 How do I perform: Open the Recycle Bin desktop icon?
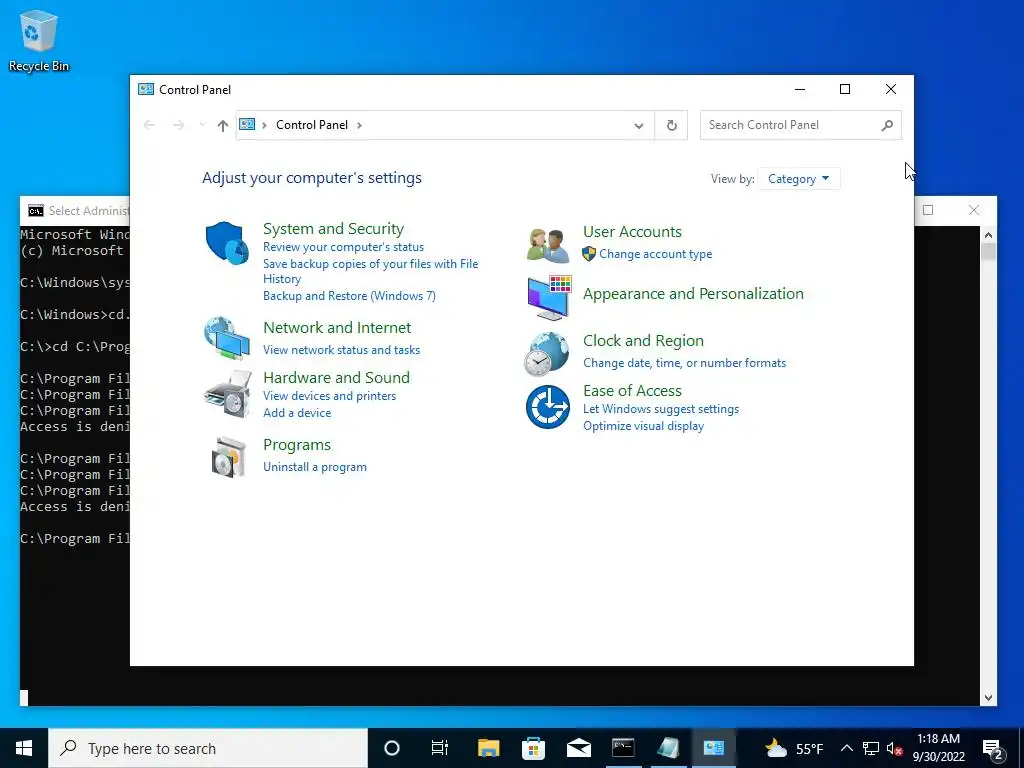point(39,41)
